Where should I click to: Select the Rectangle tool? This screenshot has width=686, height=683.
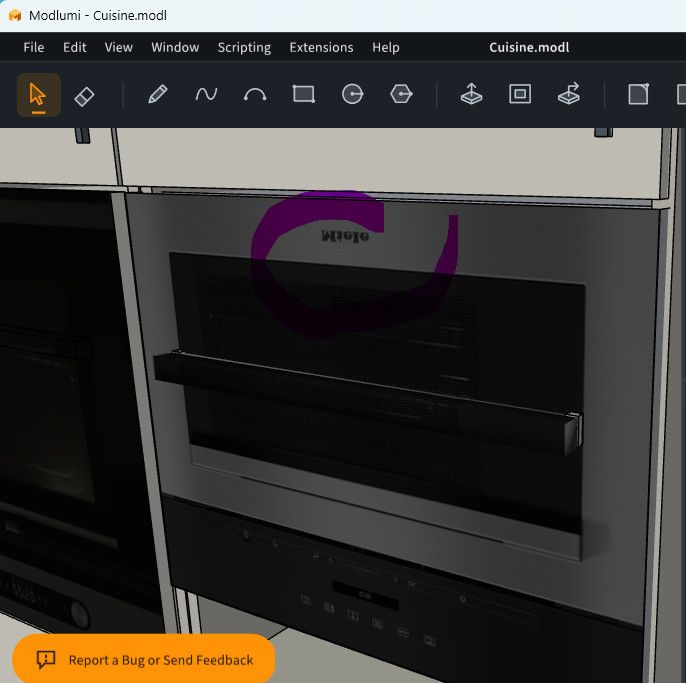click(x=304, y=94)
